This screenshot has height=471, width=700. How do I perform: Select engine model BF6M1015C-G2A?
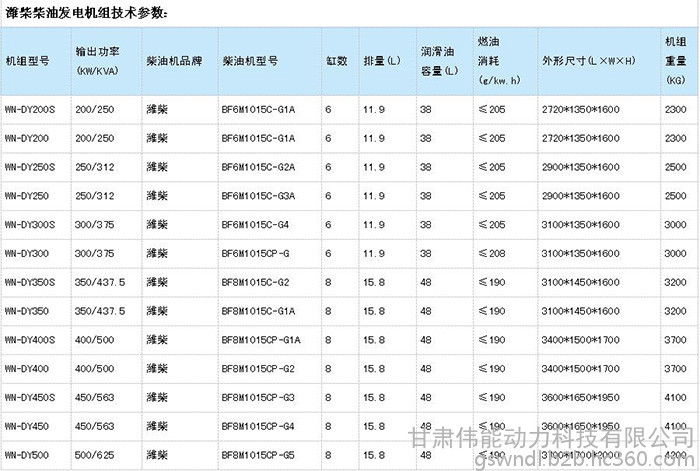tap(258, 167)
